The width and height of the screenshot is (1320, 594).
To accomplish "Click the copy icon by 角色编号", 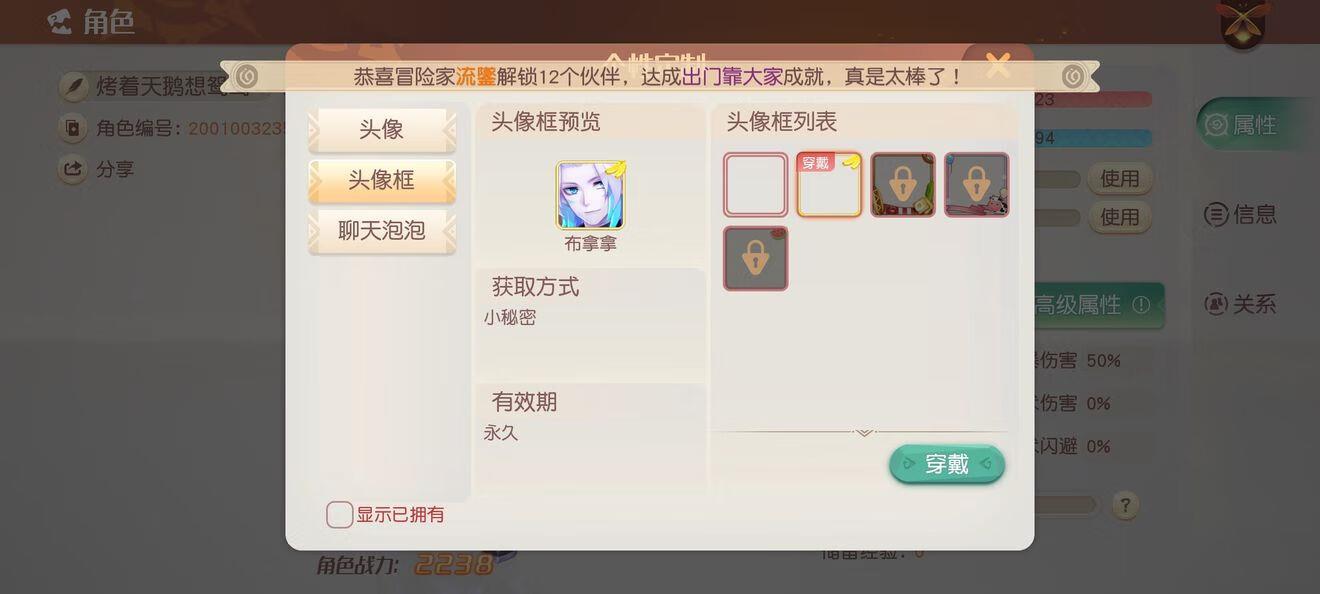I will tap(73, 128).
